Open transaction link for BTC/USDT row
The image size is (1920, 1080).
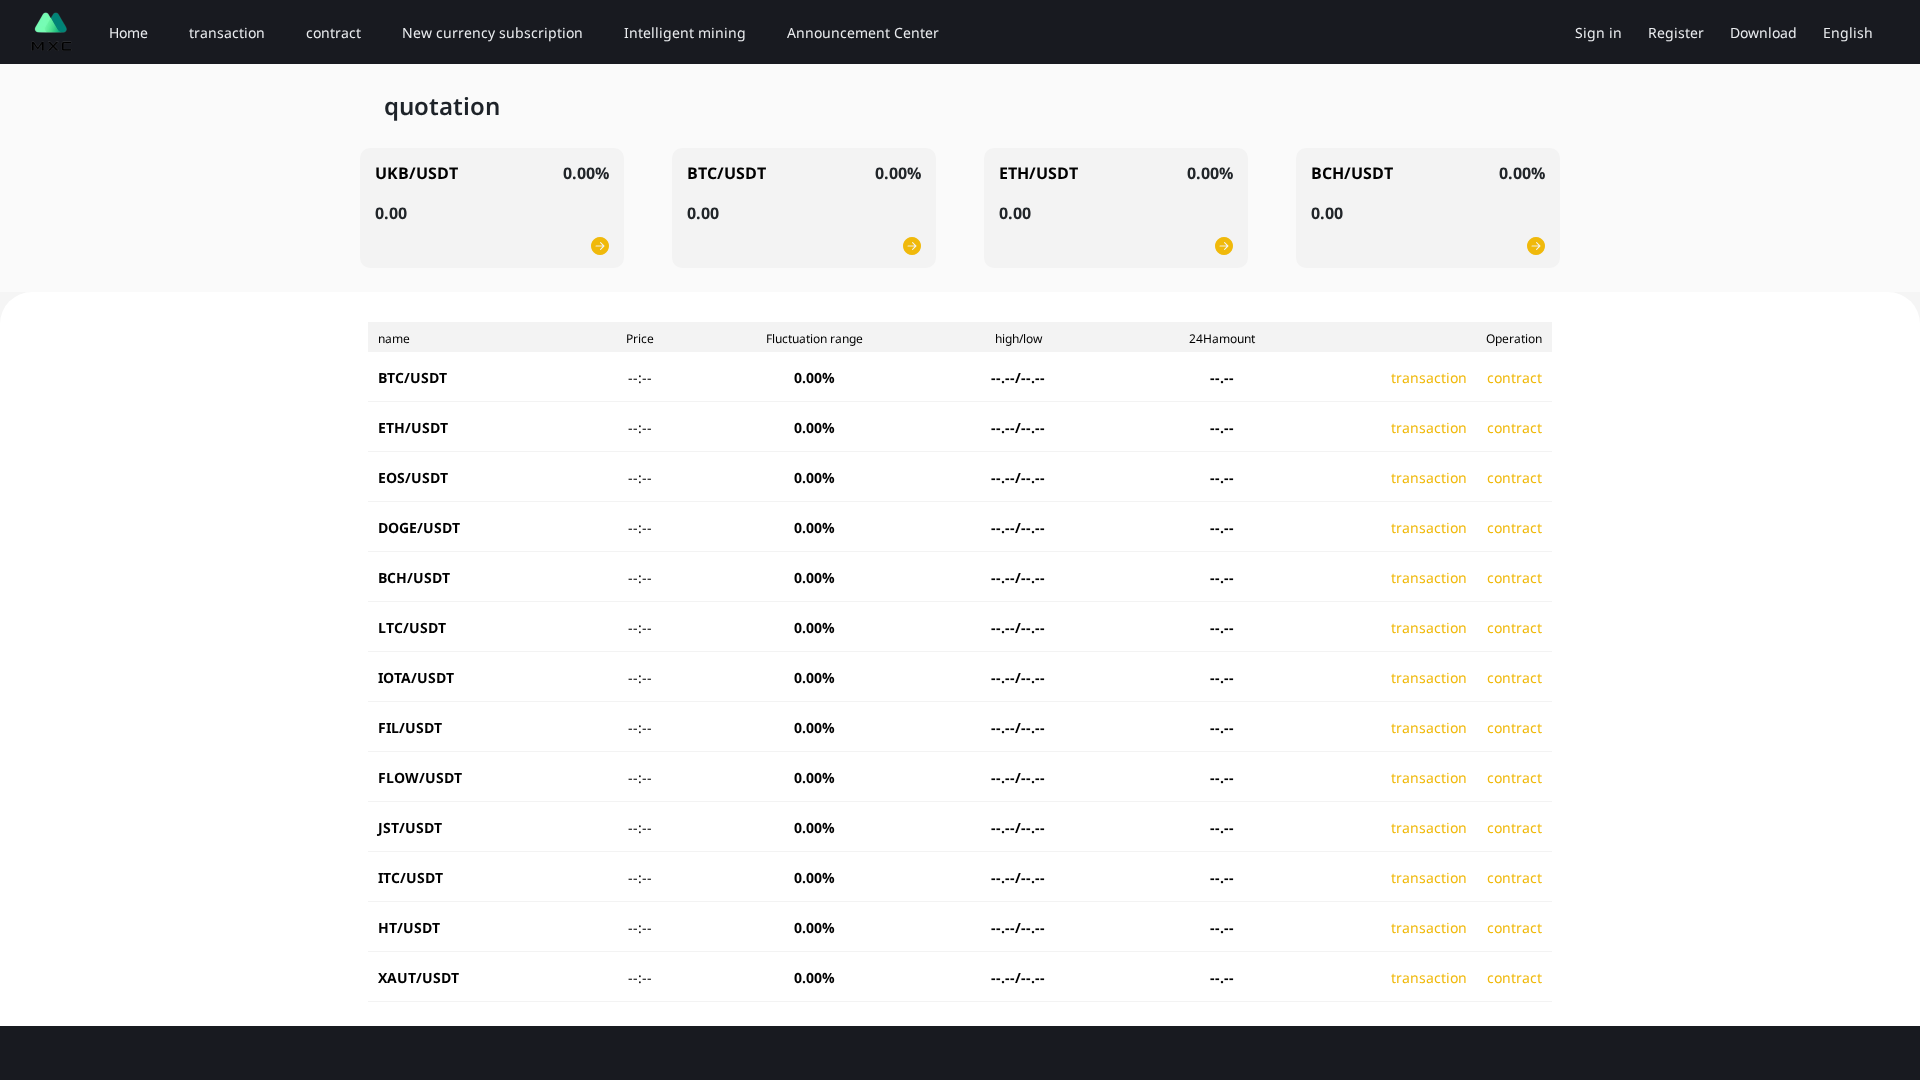(1428, 378)
